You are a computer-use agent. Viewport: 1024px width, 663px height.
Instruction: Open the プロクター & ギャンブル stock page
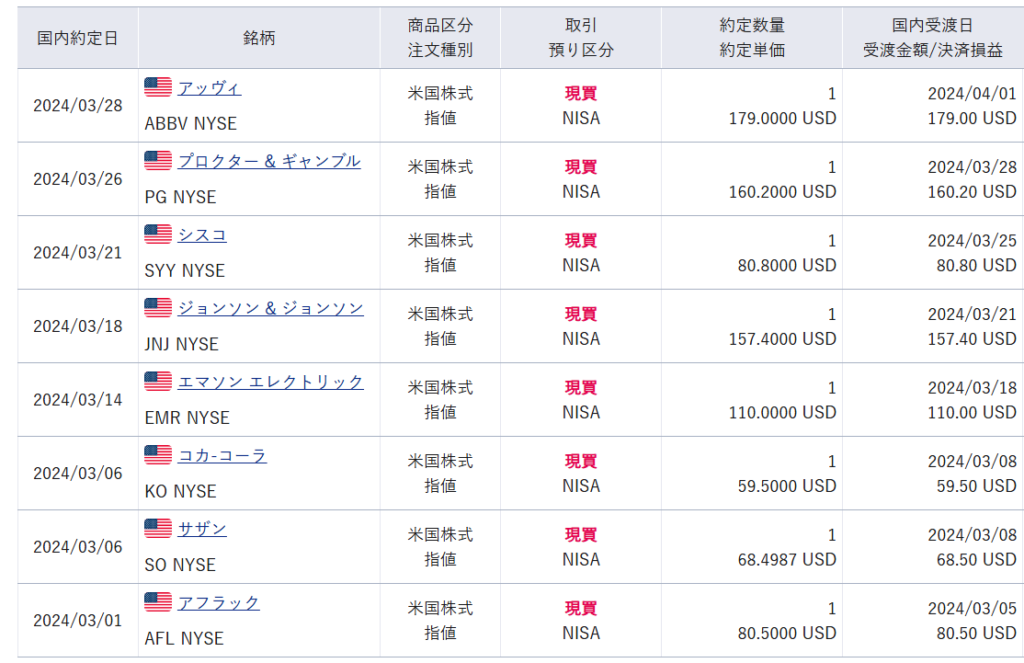[x=269, y=161]
